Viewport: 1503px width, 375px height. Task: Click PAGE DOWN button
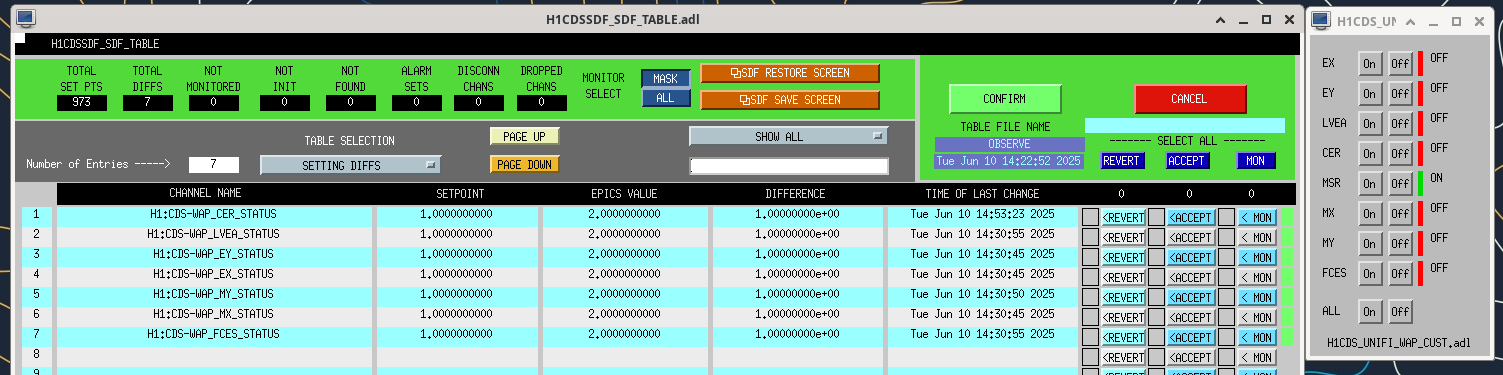pos(524,164)
